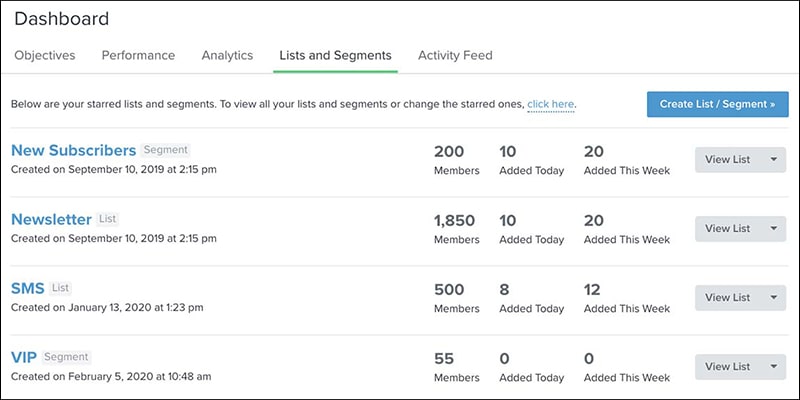The height and width of the screenshot is (400, 800).
Task: Expand the dropdown arrow beside New Subscribers View List
Action: pos(773,160)
